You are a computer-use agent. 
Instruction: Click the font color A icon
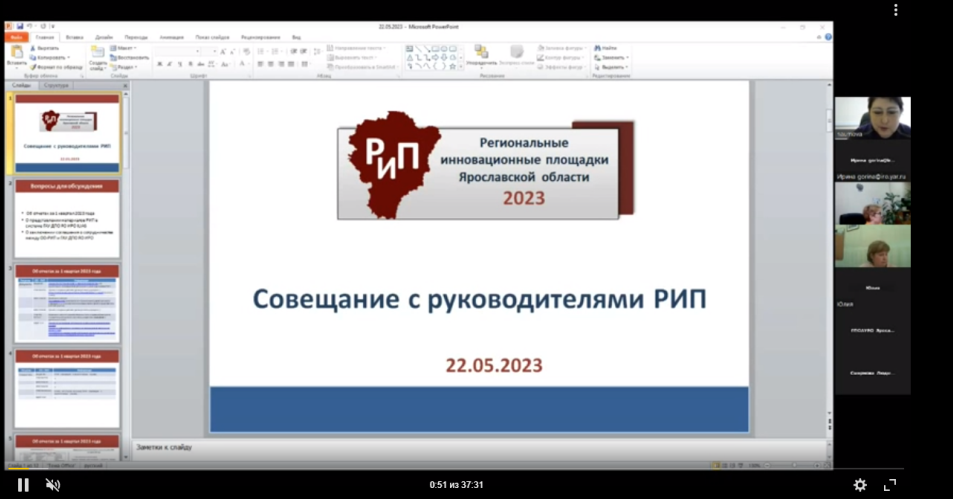point(242,64)
